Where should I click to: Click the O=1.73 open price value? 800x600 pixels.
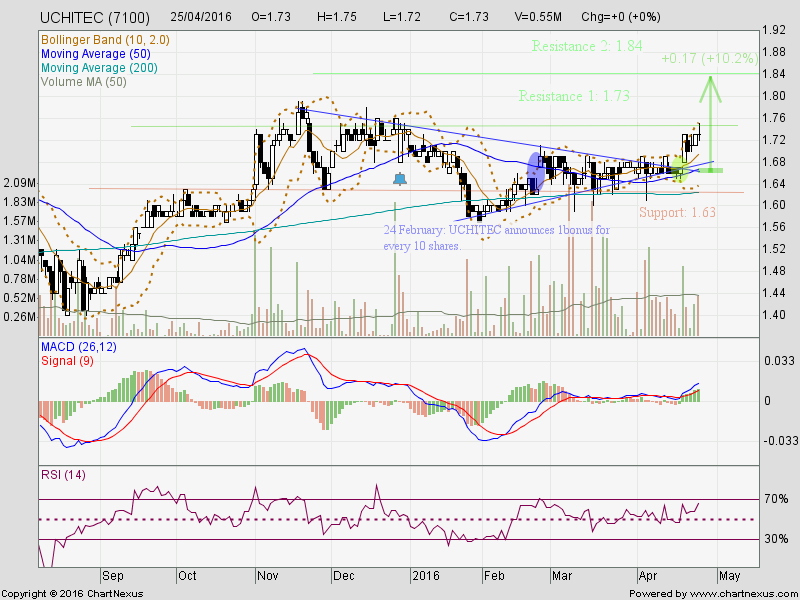click(x=271, y=17)
